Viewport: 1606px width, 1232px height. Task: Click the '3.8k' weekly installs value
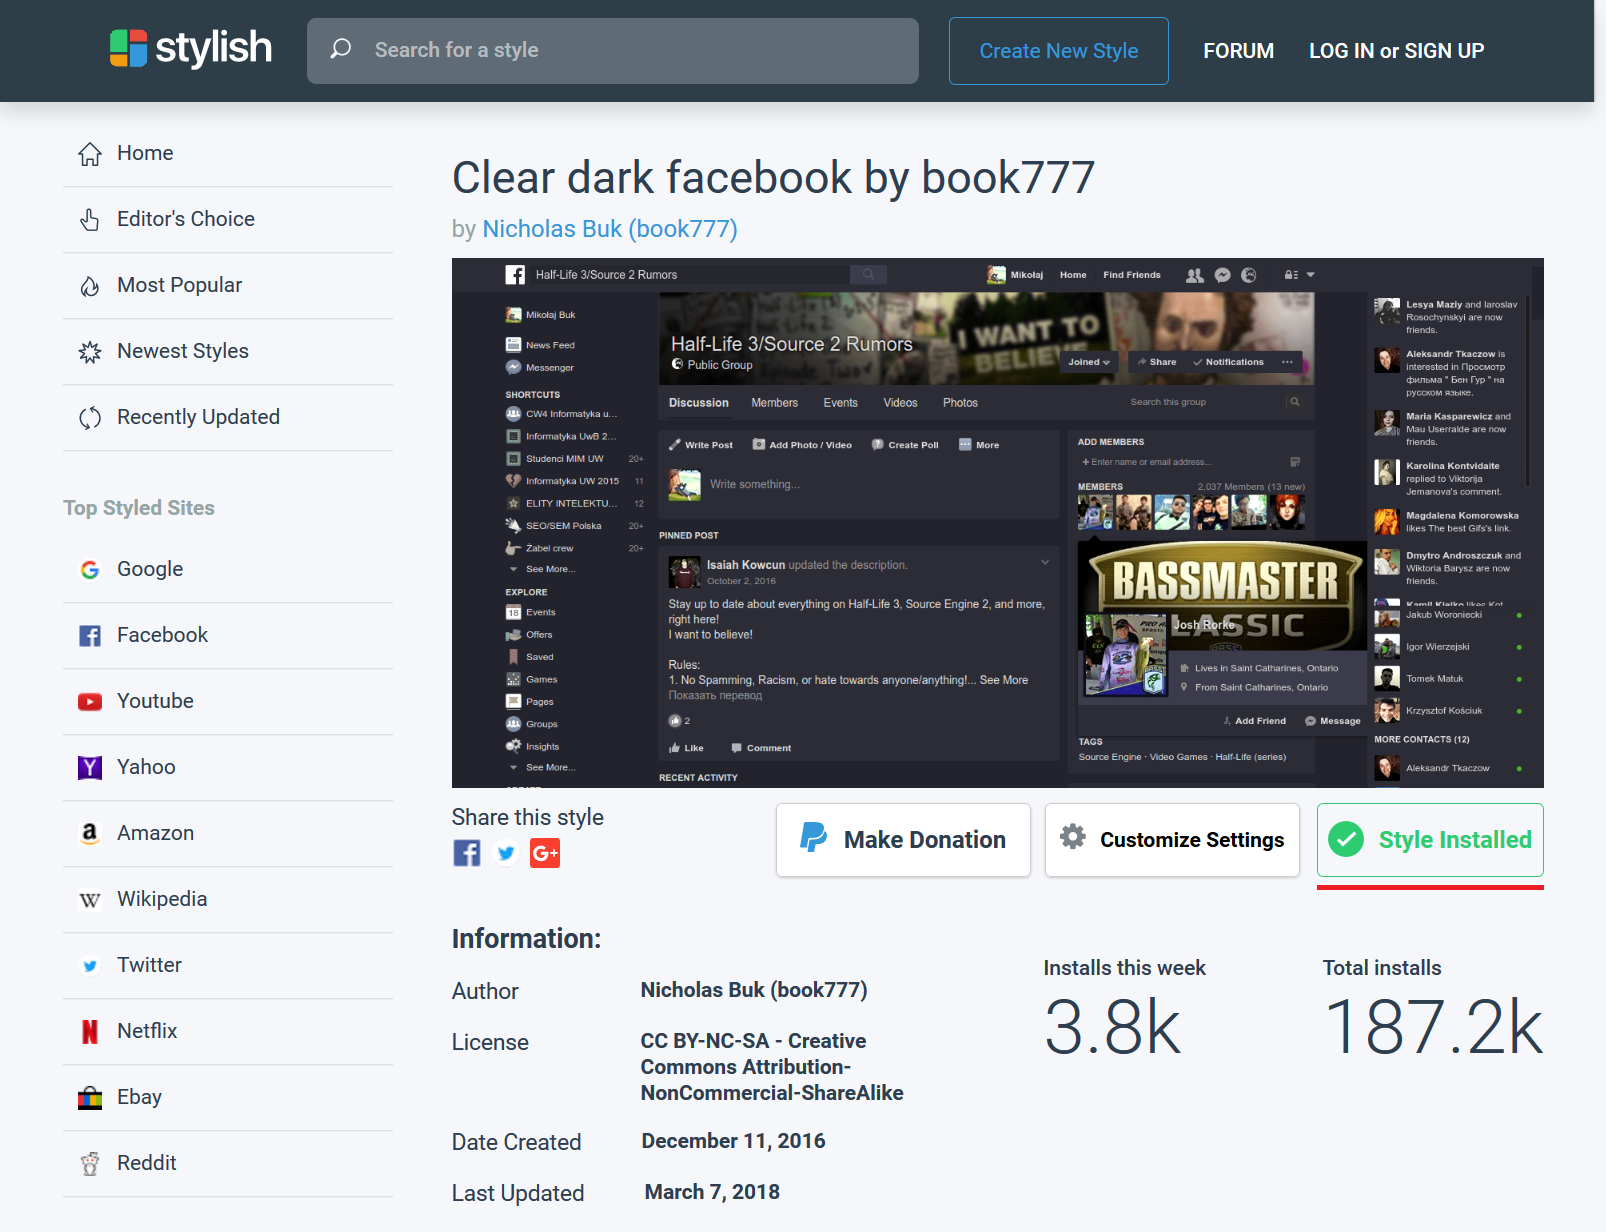coord(1112,1027)
